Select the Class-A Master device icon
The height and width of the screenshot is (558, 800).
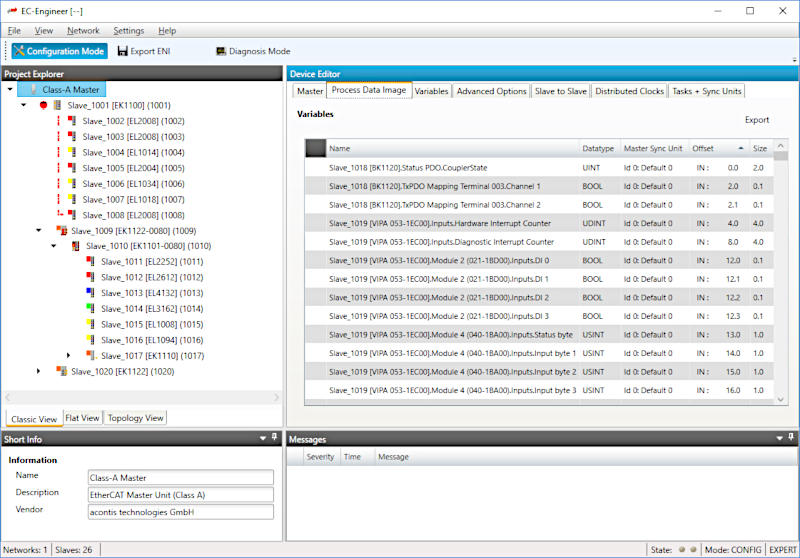(x=32, y=89)
